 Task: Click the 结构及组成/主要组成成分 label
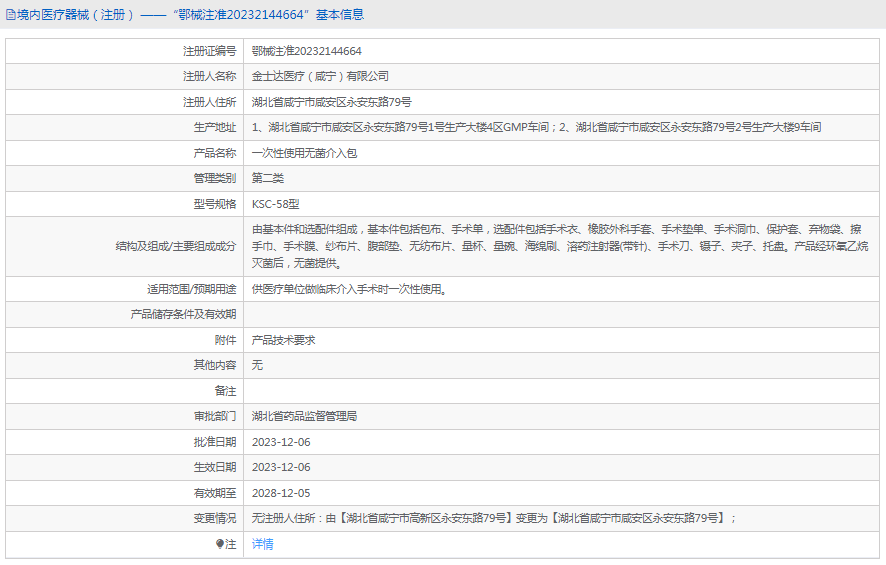(x=176, y=246)
